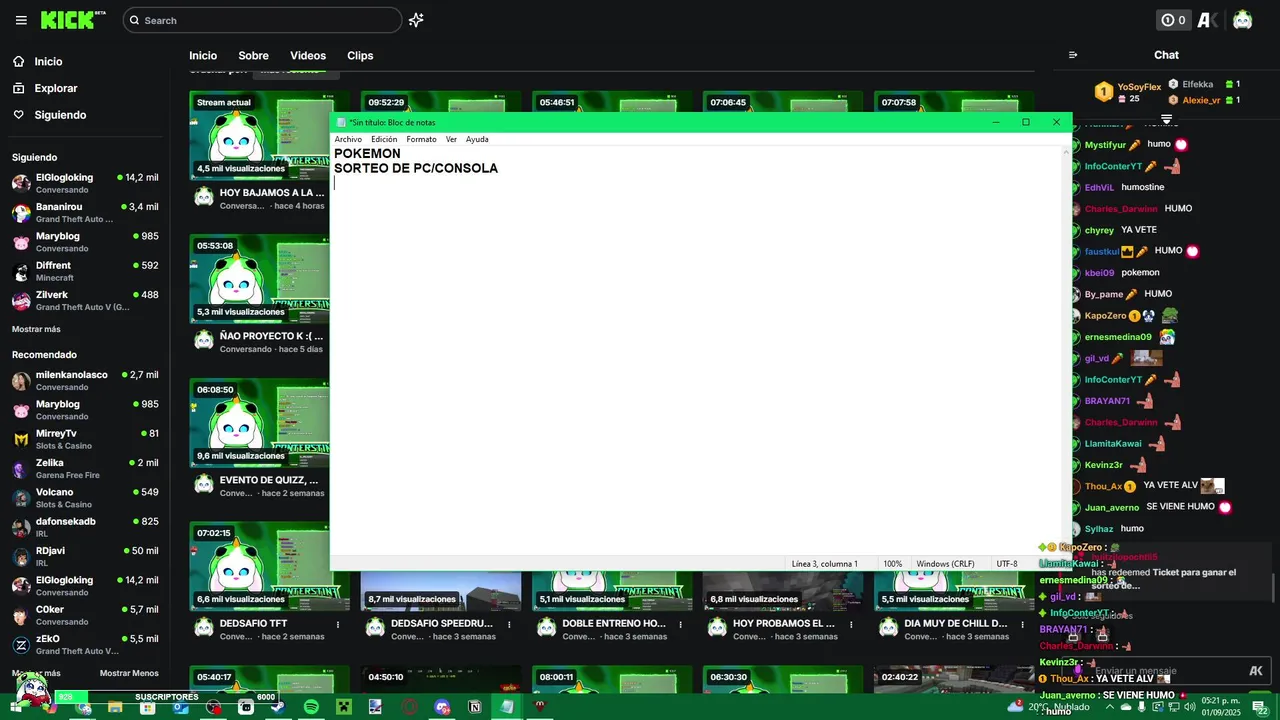
Task: Open Discord from the taskbar
Action: click(442, 707)
